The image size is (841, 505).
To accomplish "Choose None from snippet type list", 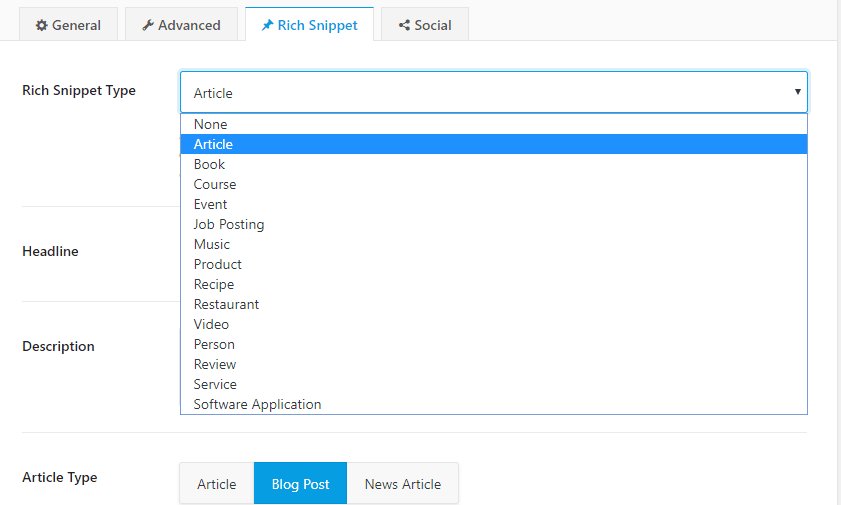I will click(x=493, y=124).
